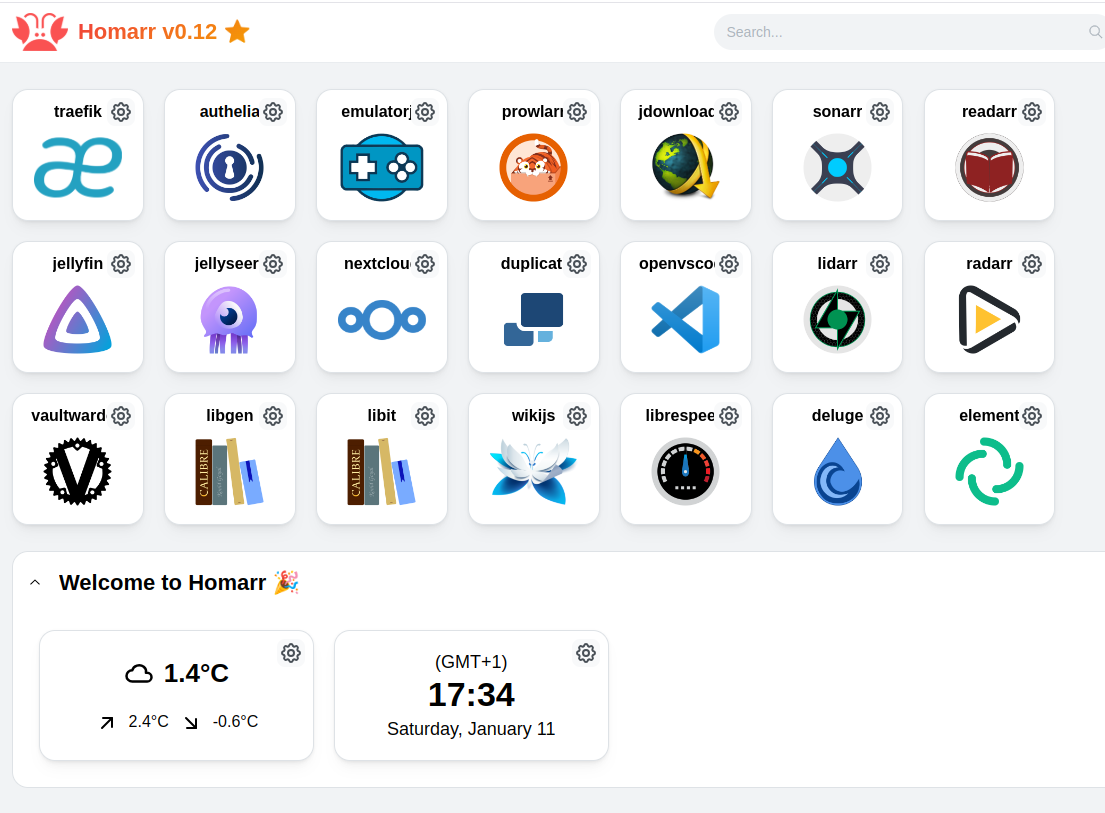
Task: Launch the Wiki.js lotus icon
Action: coord(534,471)
